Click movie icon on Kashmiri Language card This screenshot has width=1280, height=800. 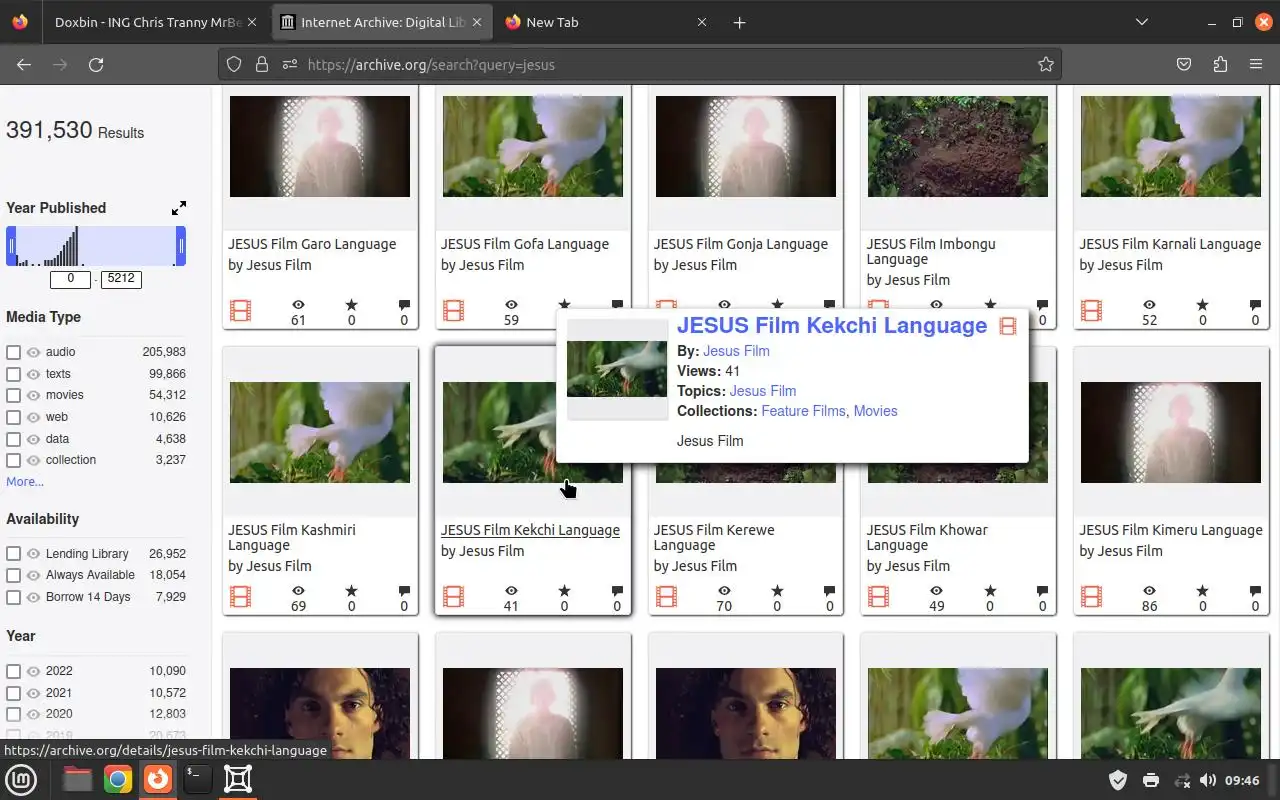240,597
